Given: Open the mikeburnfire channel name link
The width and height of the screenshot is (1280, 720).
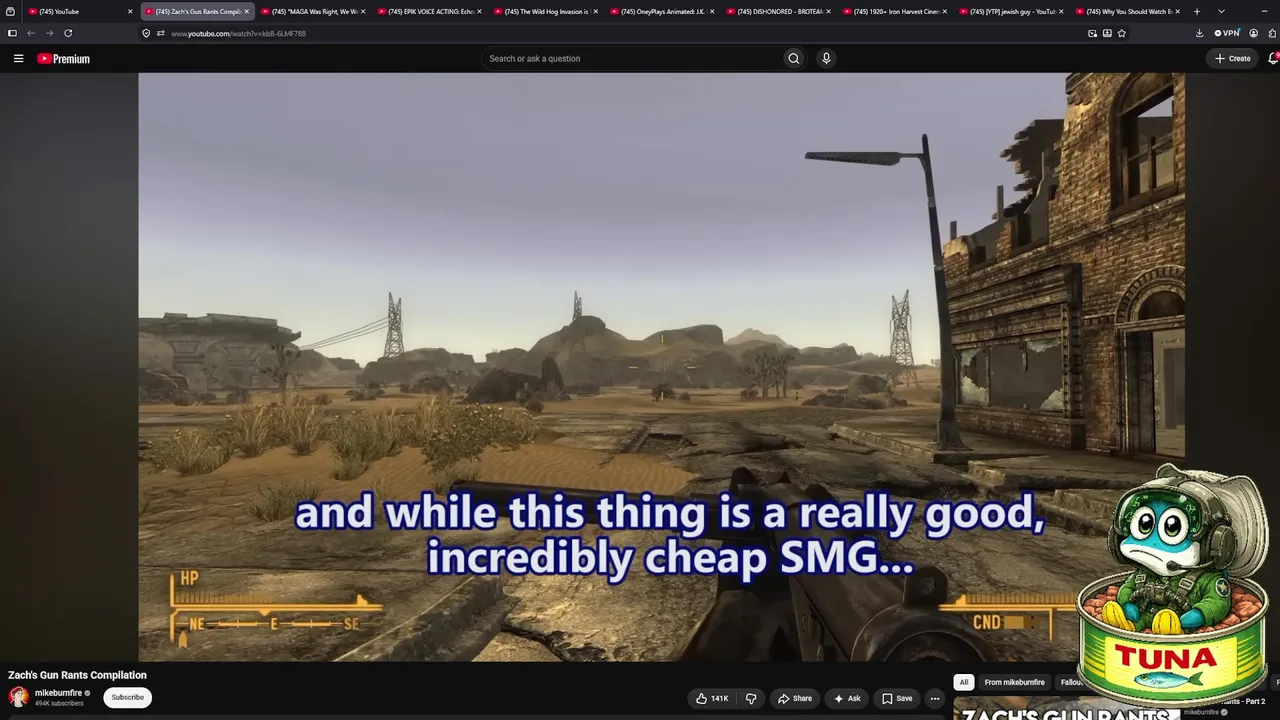Looking at the screenshot, I should pos(58,692).
